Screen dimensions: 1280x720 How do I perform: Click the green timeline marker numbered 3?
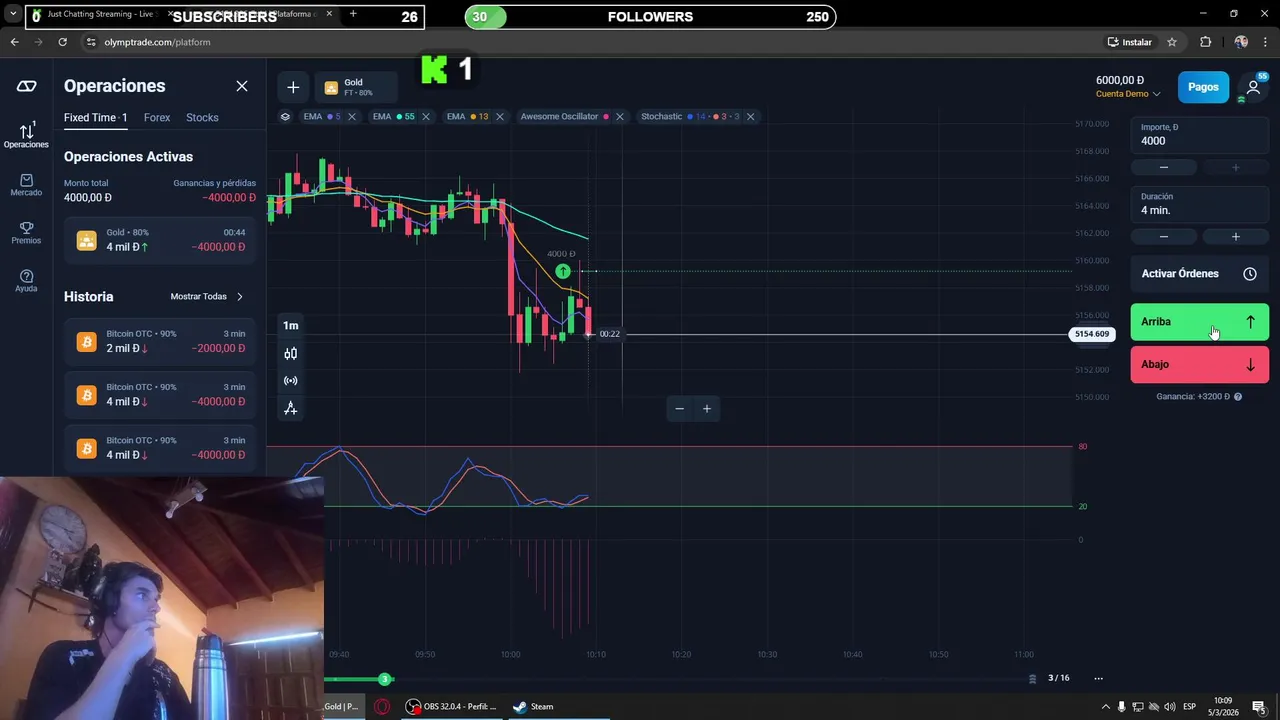[x=385, y=679]
